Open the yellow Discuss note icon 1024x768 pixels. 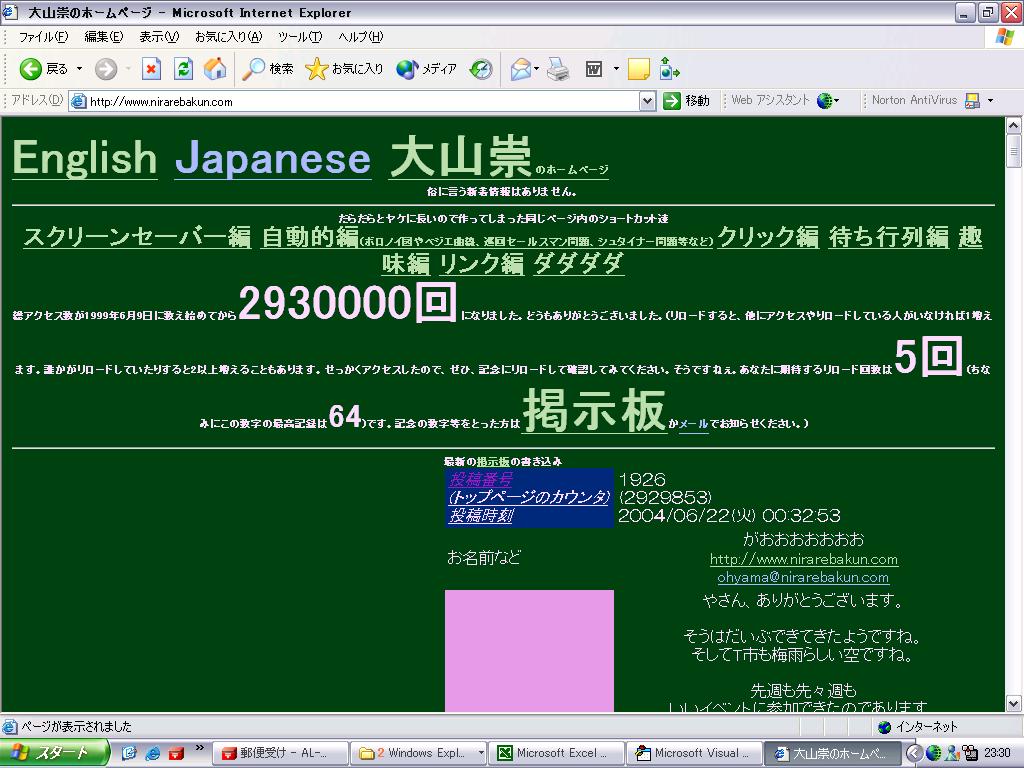point(639,69)
